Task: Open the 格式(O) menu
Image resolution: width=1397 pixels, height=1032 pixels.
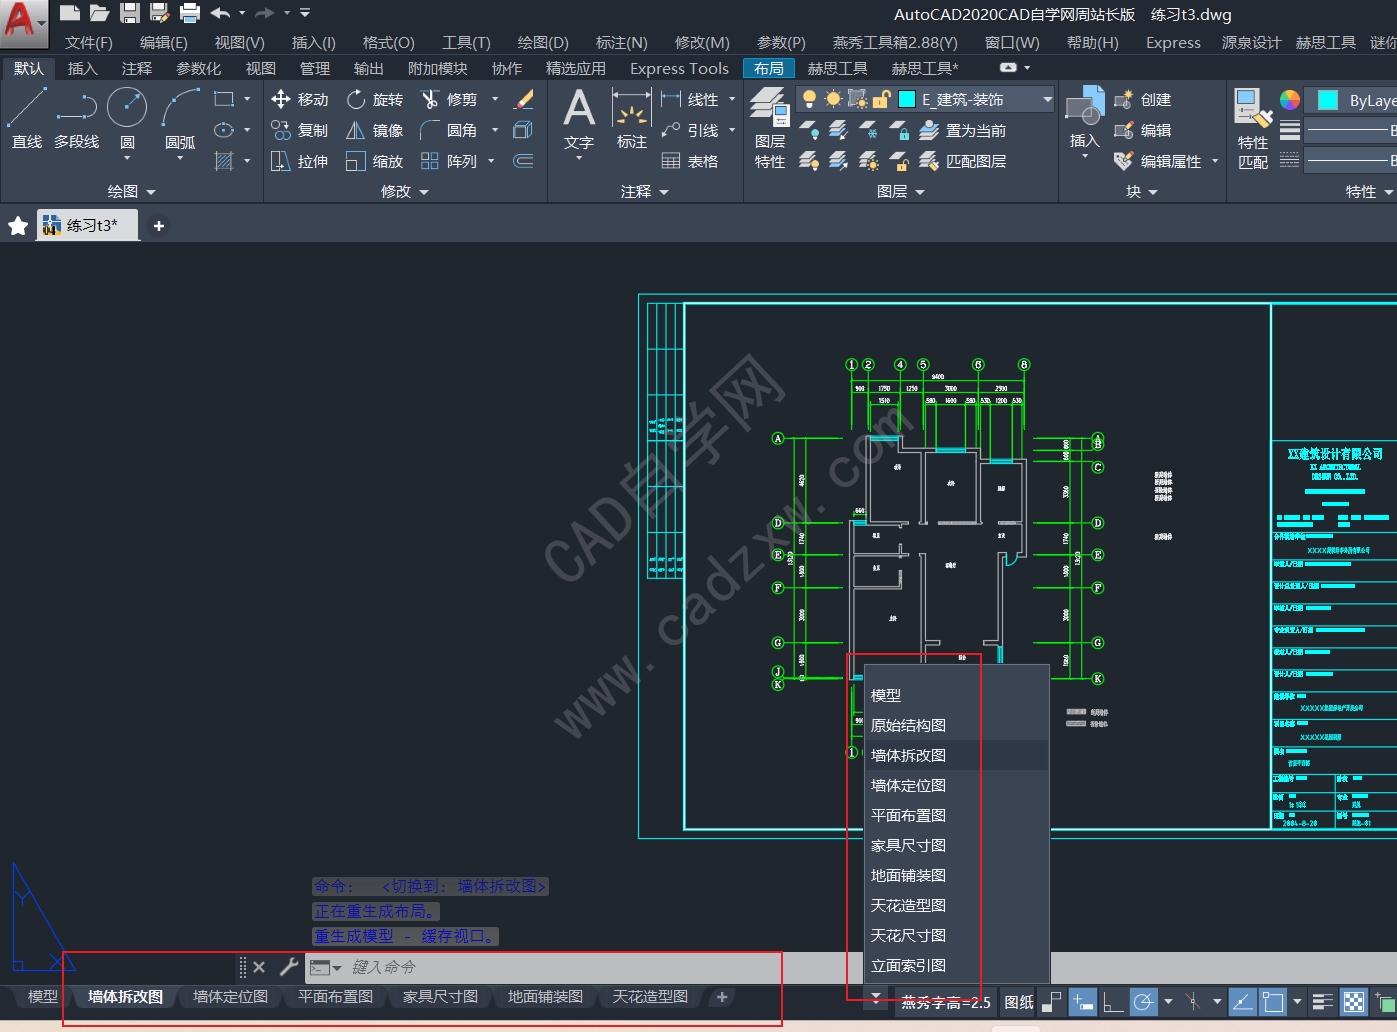Action: [x=388, y=42]
